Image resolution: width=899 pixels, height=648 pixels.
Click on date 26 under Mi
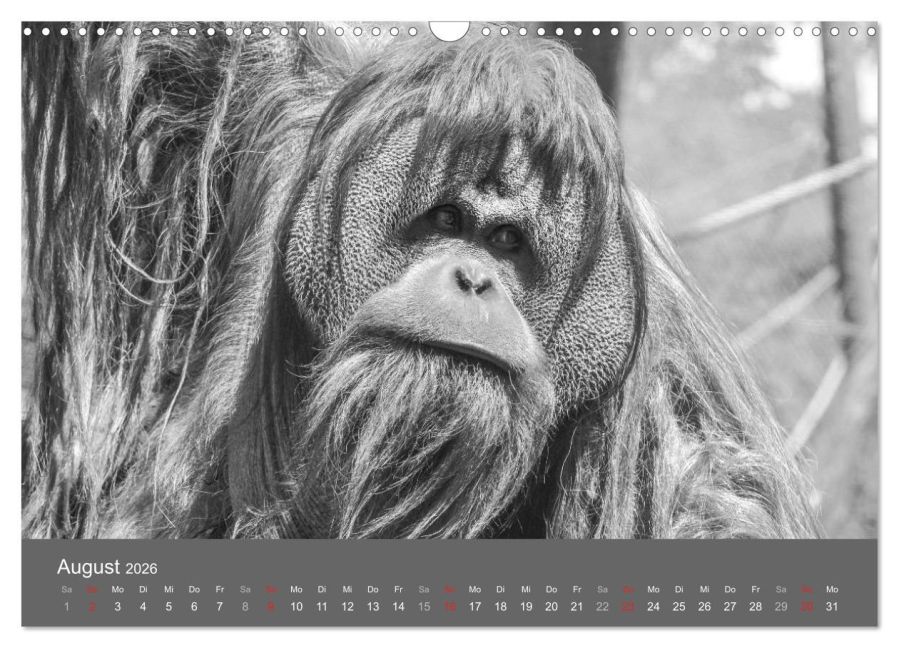(705, 607)
